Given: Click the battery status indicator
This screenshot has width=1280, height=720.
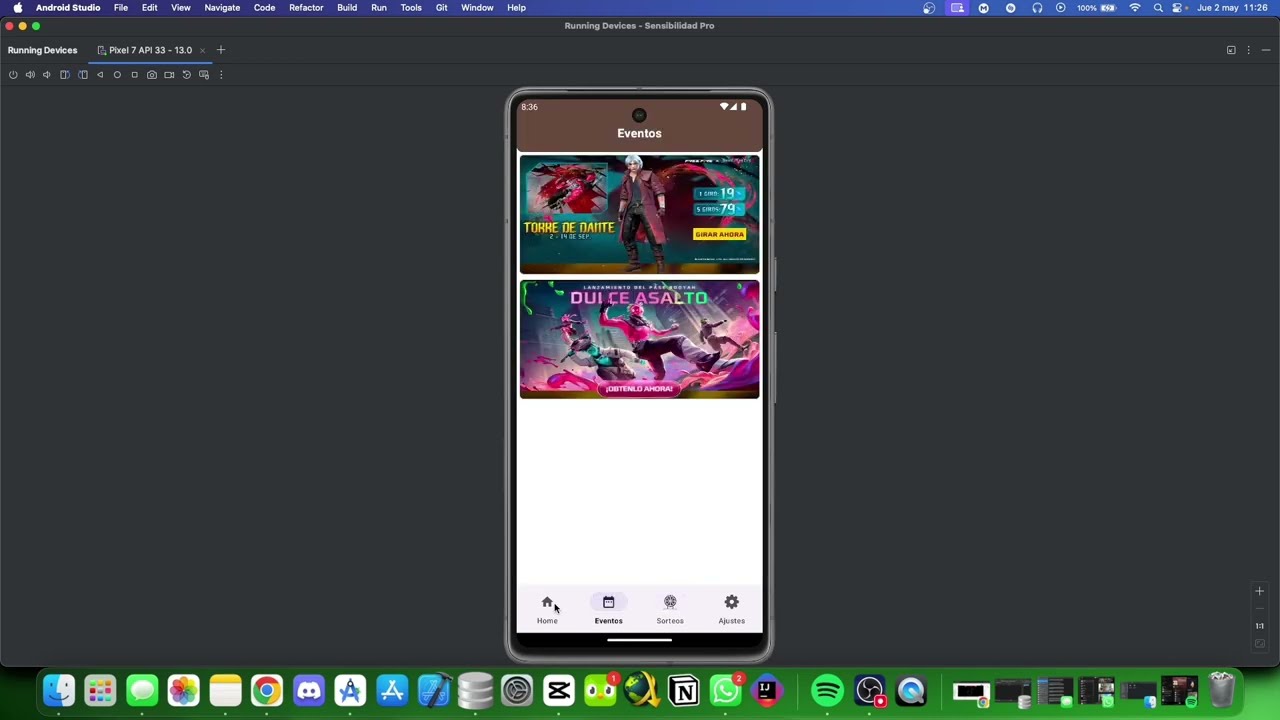Looking at the screenshot, I should 1097,8.
